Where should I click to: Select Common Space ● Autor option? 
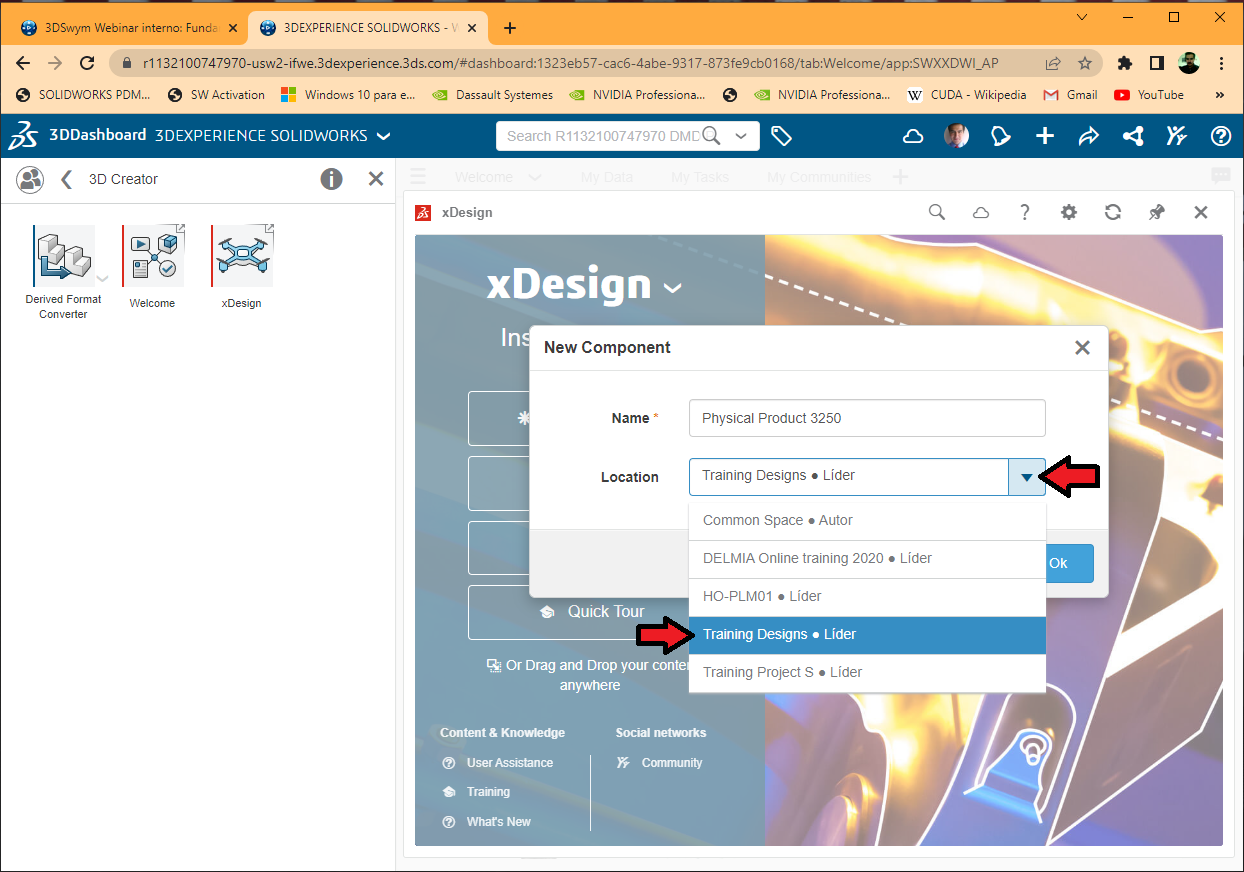[867, 521]
